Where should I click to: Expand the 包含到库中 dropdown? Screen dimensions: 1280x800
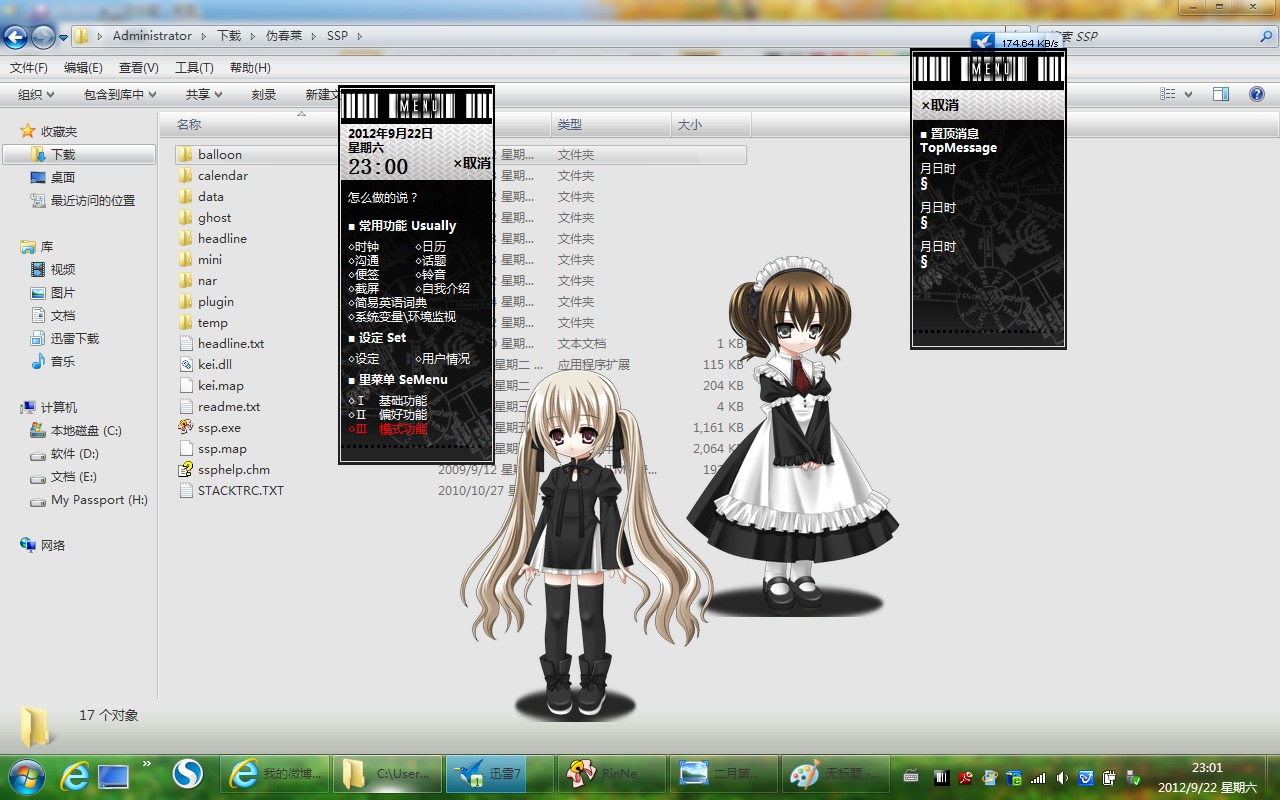[120, 94]
